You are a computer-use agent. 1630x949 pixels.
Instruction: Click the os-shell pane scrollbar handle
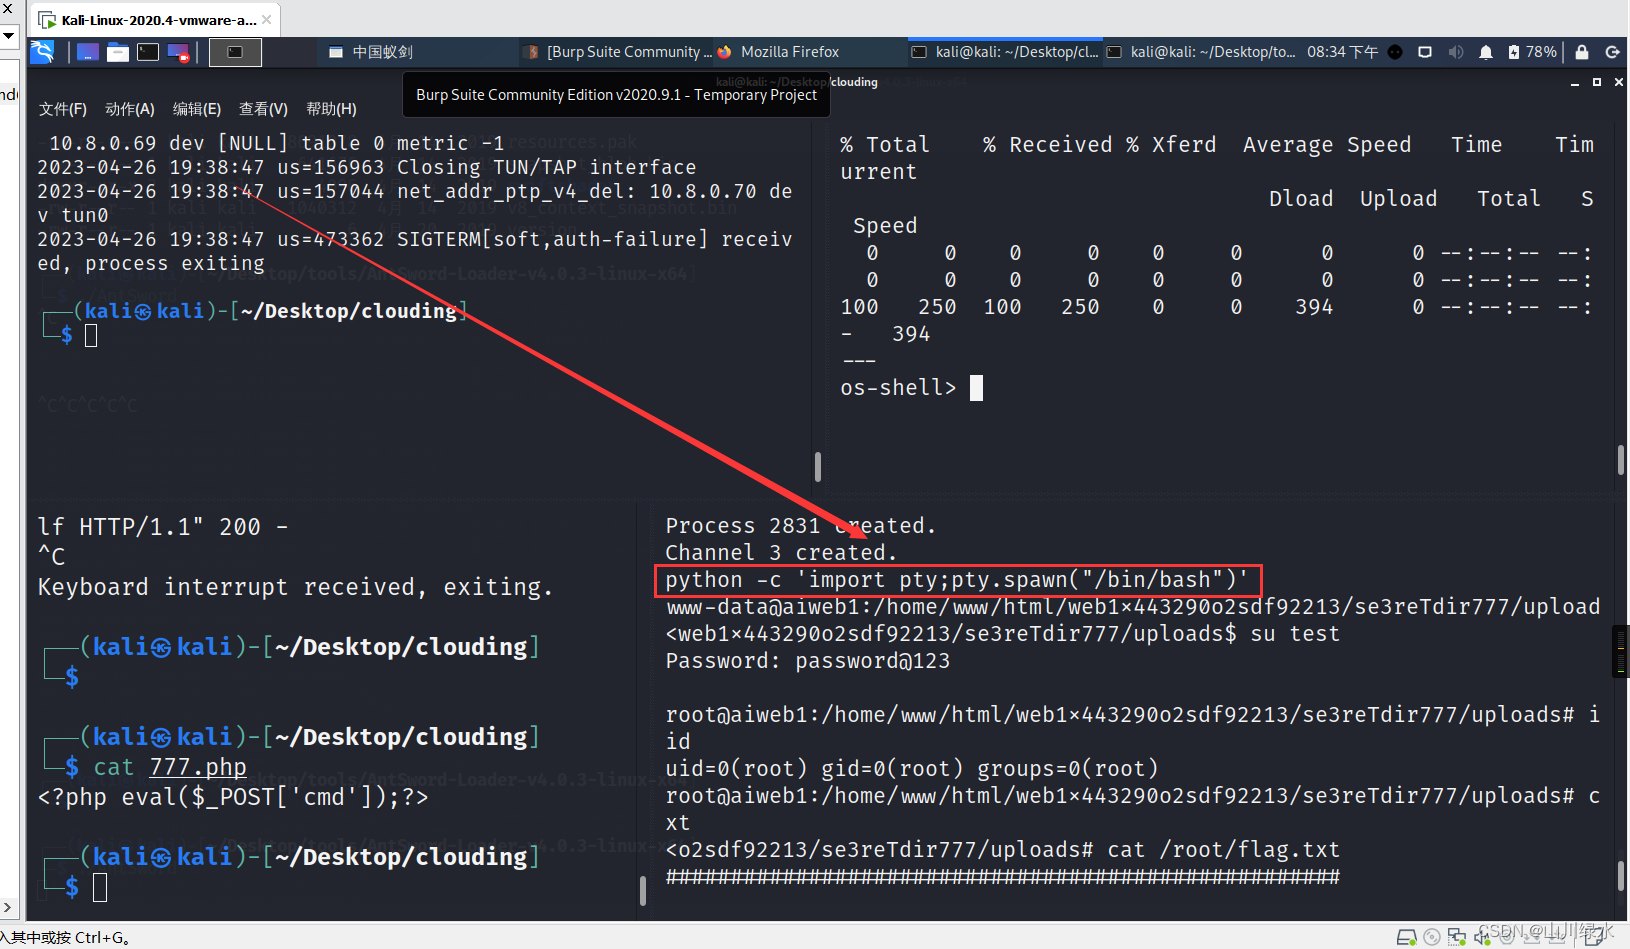click(x=1621, y=460)
